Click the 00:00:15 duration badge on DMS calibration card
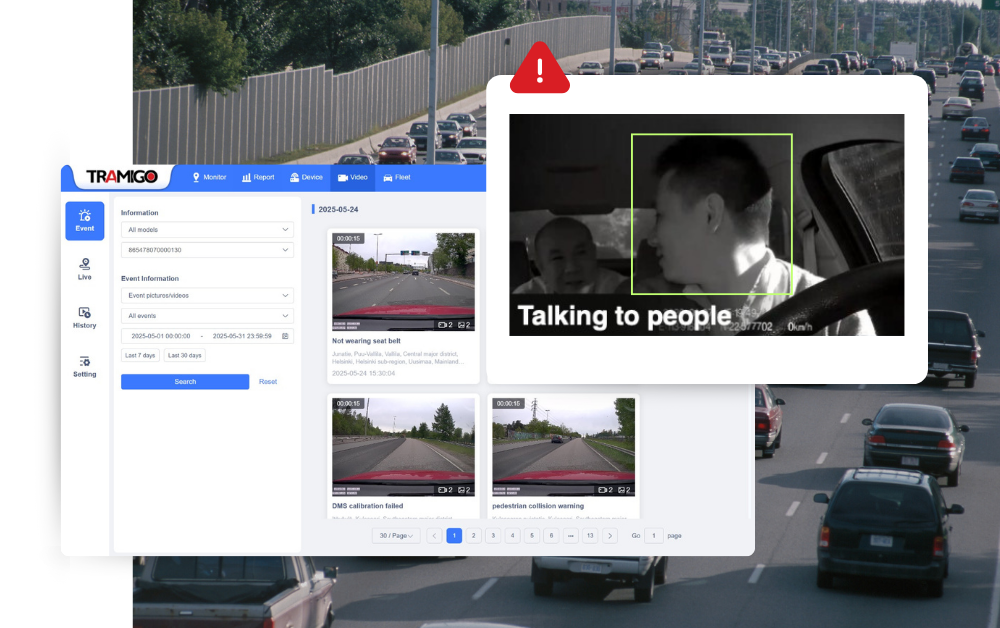Screen dimensions: 1000x628 (348, 404)
